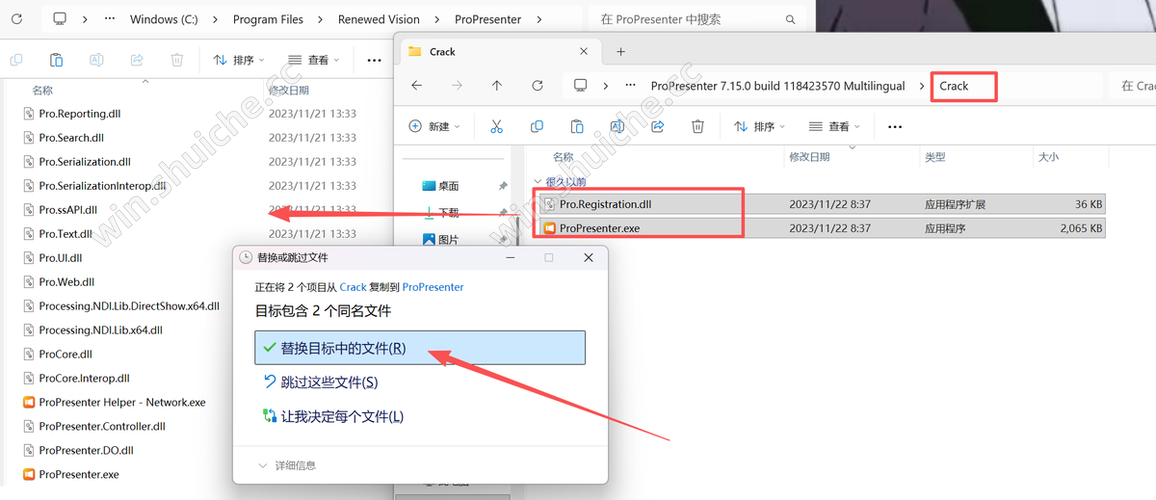Image resolution: width=1156 pixels, height=500 pixels.
Task: Select the Crack folder tab
Action: pos(499,52)
